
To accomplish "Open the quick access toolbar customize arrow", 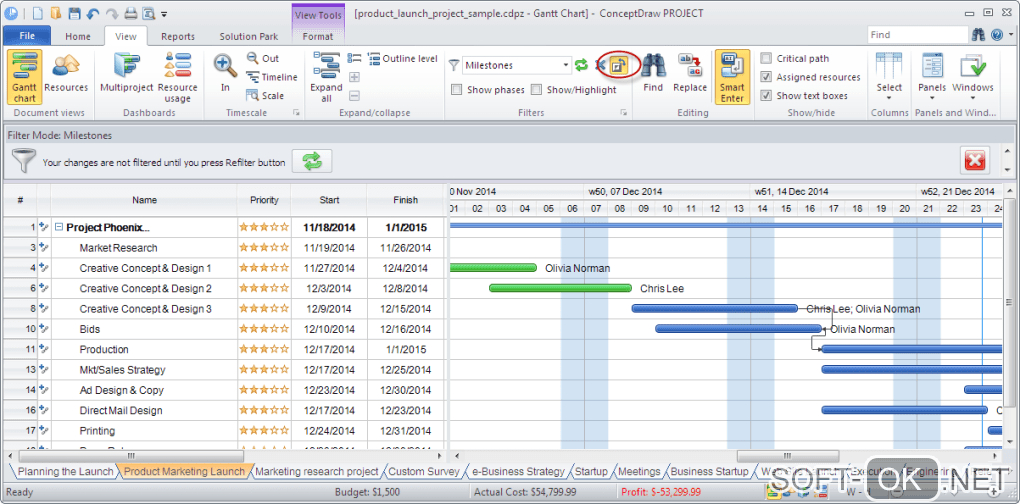I will coord(164,14).
